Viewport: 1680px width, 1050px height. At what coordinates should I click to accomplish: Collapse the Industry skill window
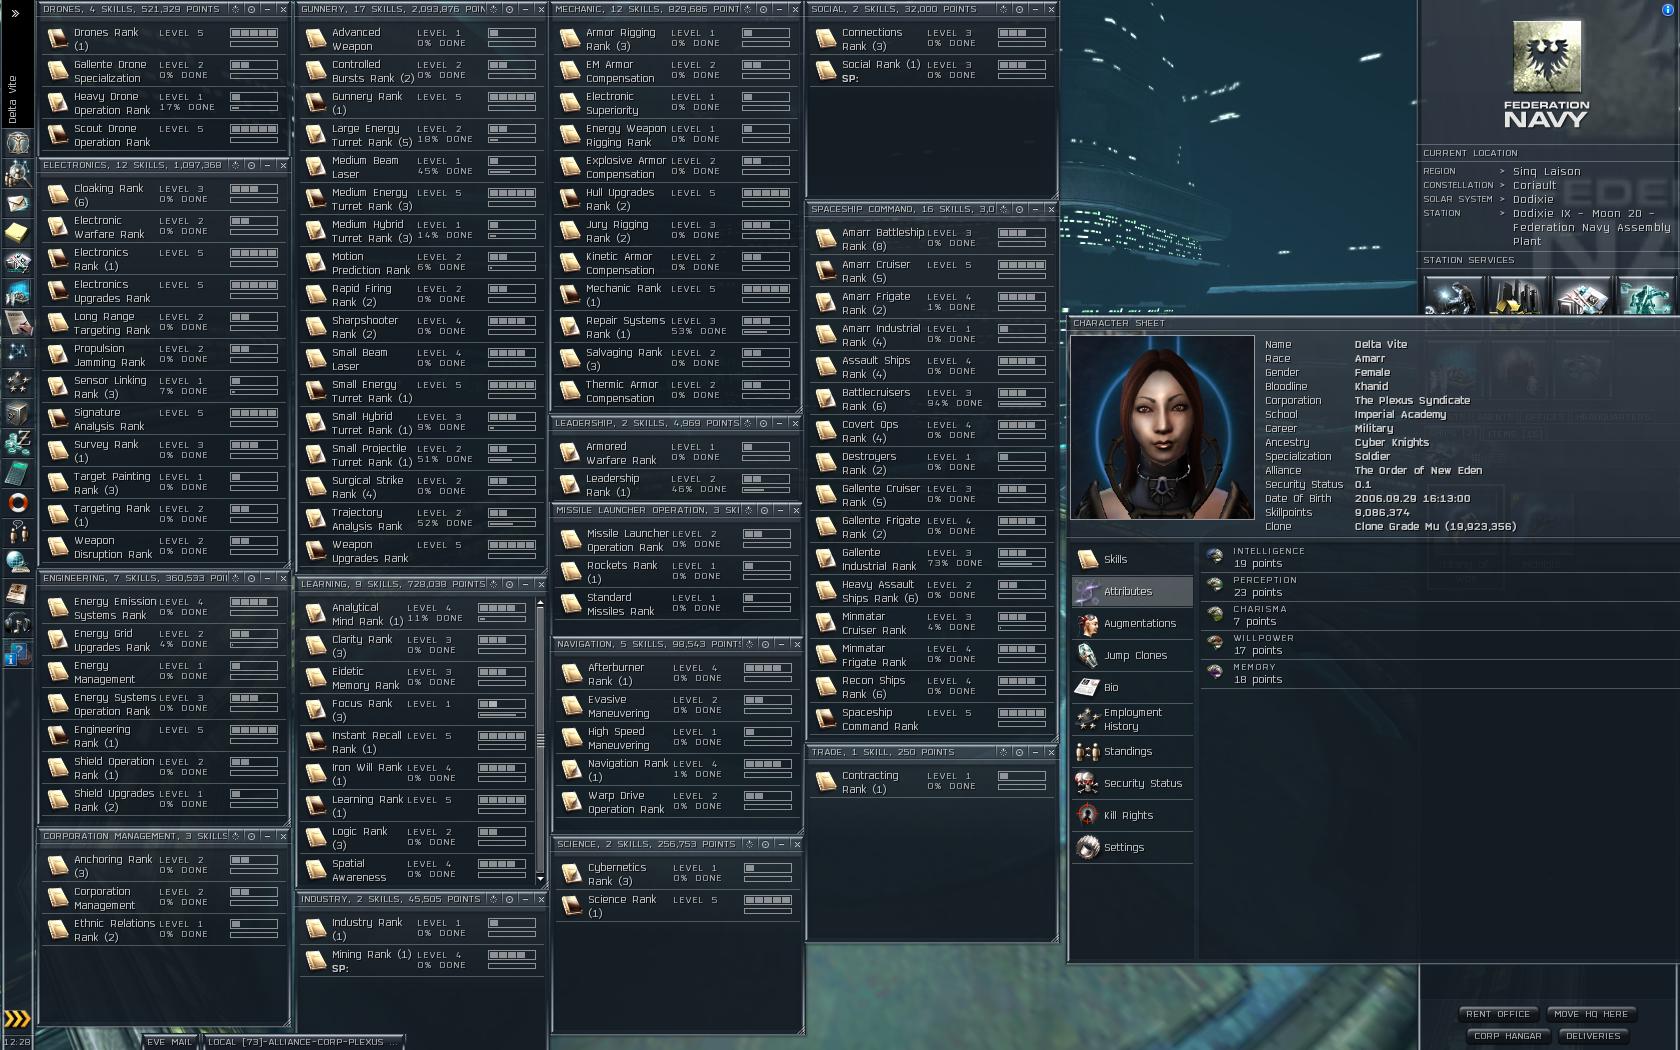click(x=525, y=899)
